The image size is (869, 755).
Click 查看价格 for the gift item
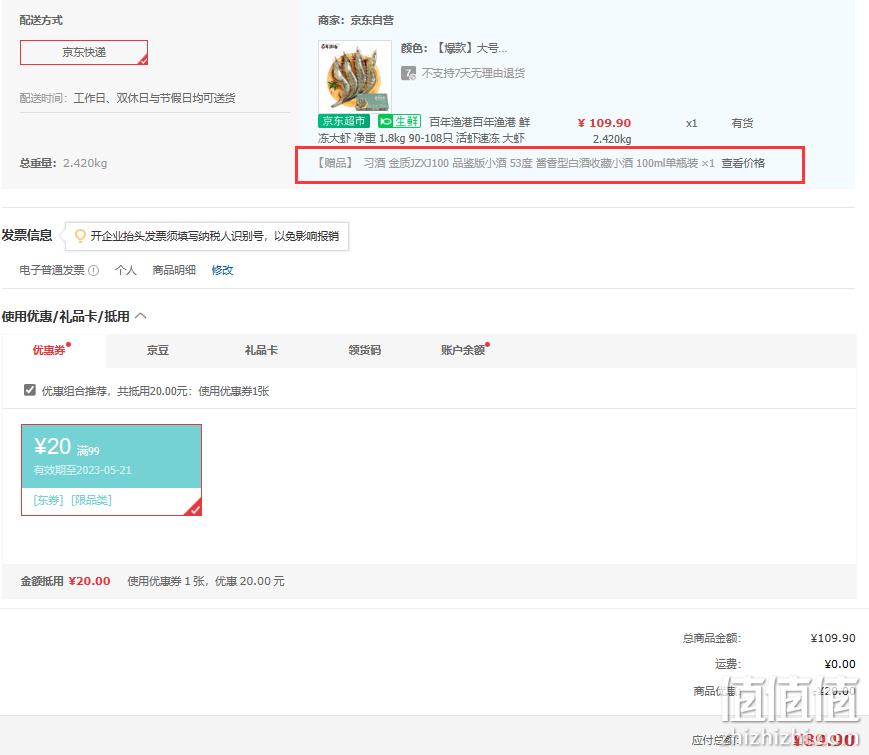coord(743,163)
